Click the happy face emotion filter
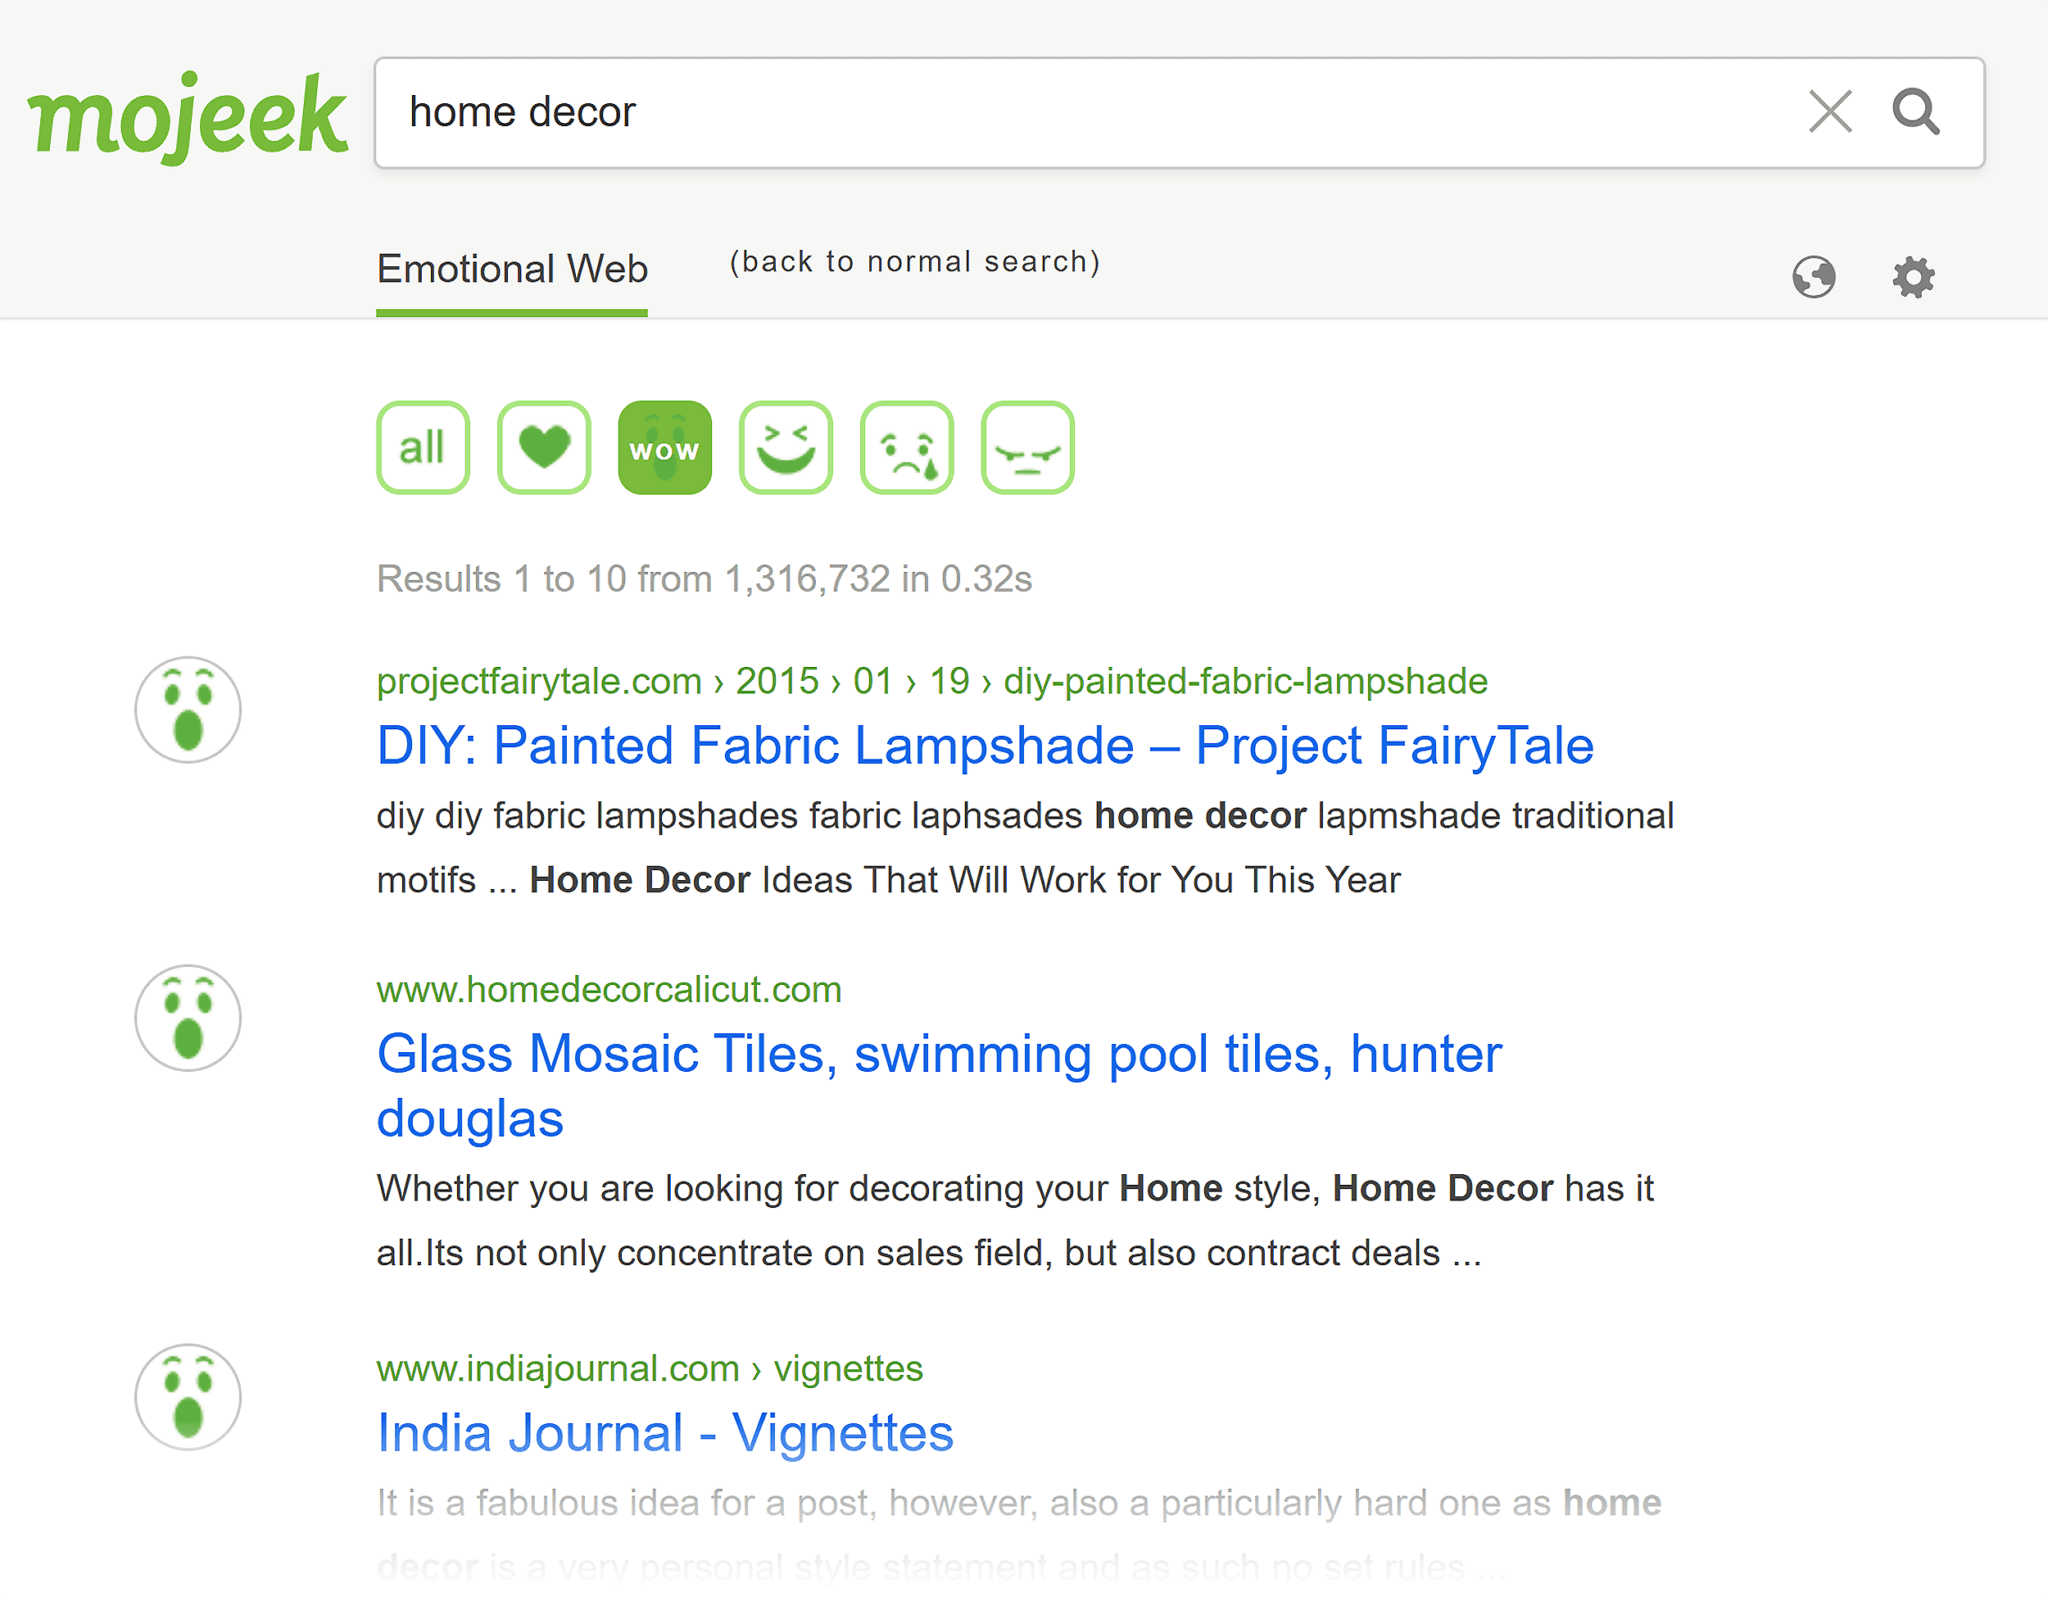 point(783,447)
